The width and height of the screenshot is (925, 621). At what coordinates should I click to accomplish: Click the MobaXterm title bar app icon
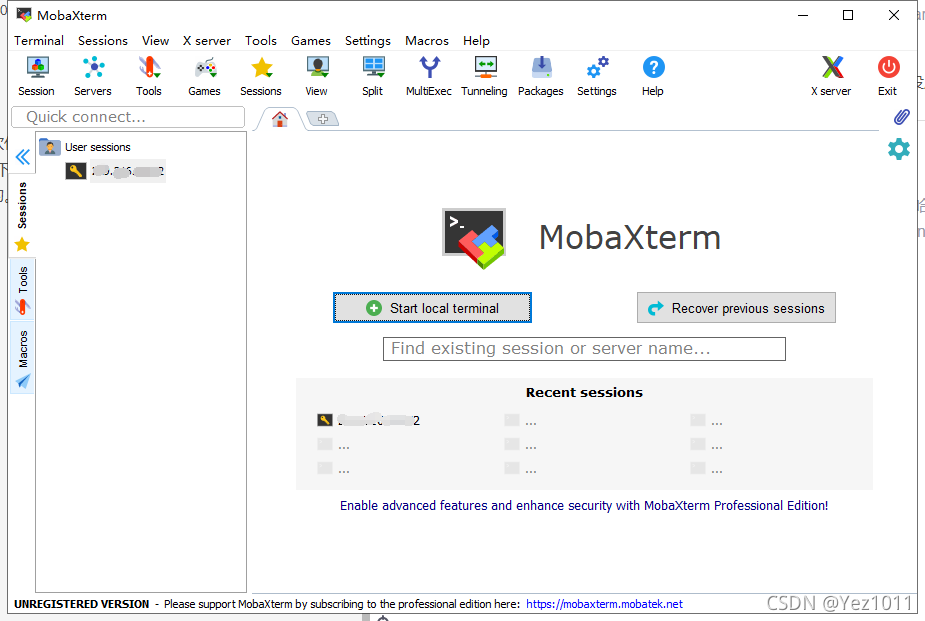pyautogui.click(x=24, y=15)
